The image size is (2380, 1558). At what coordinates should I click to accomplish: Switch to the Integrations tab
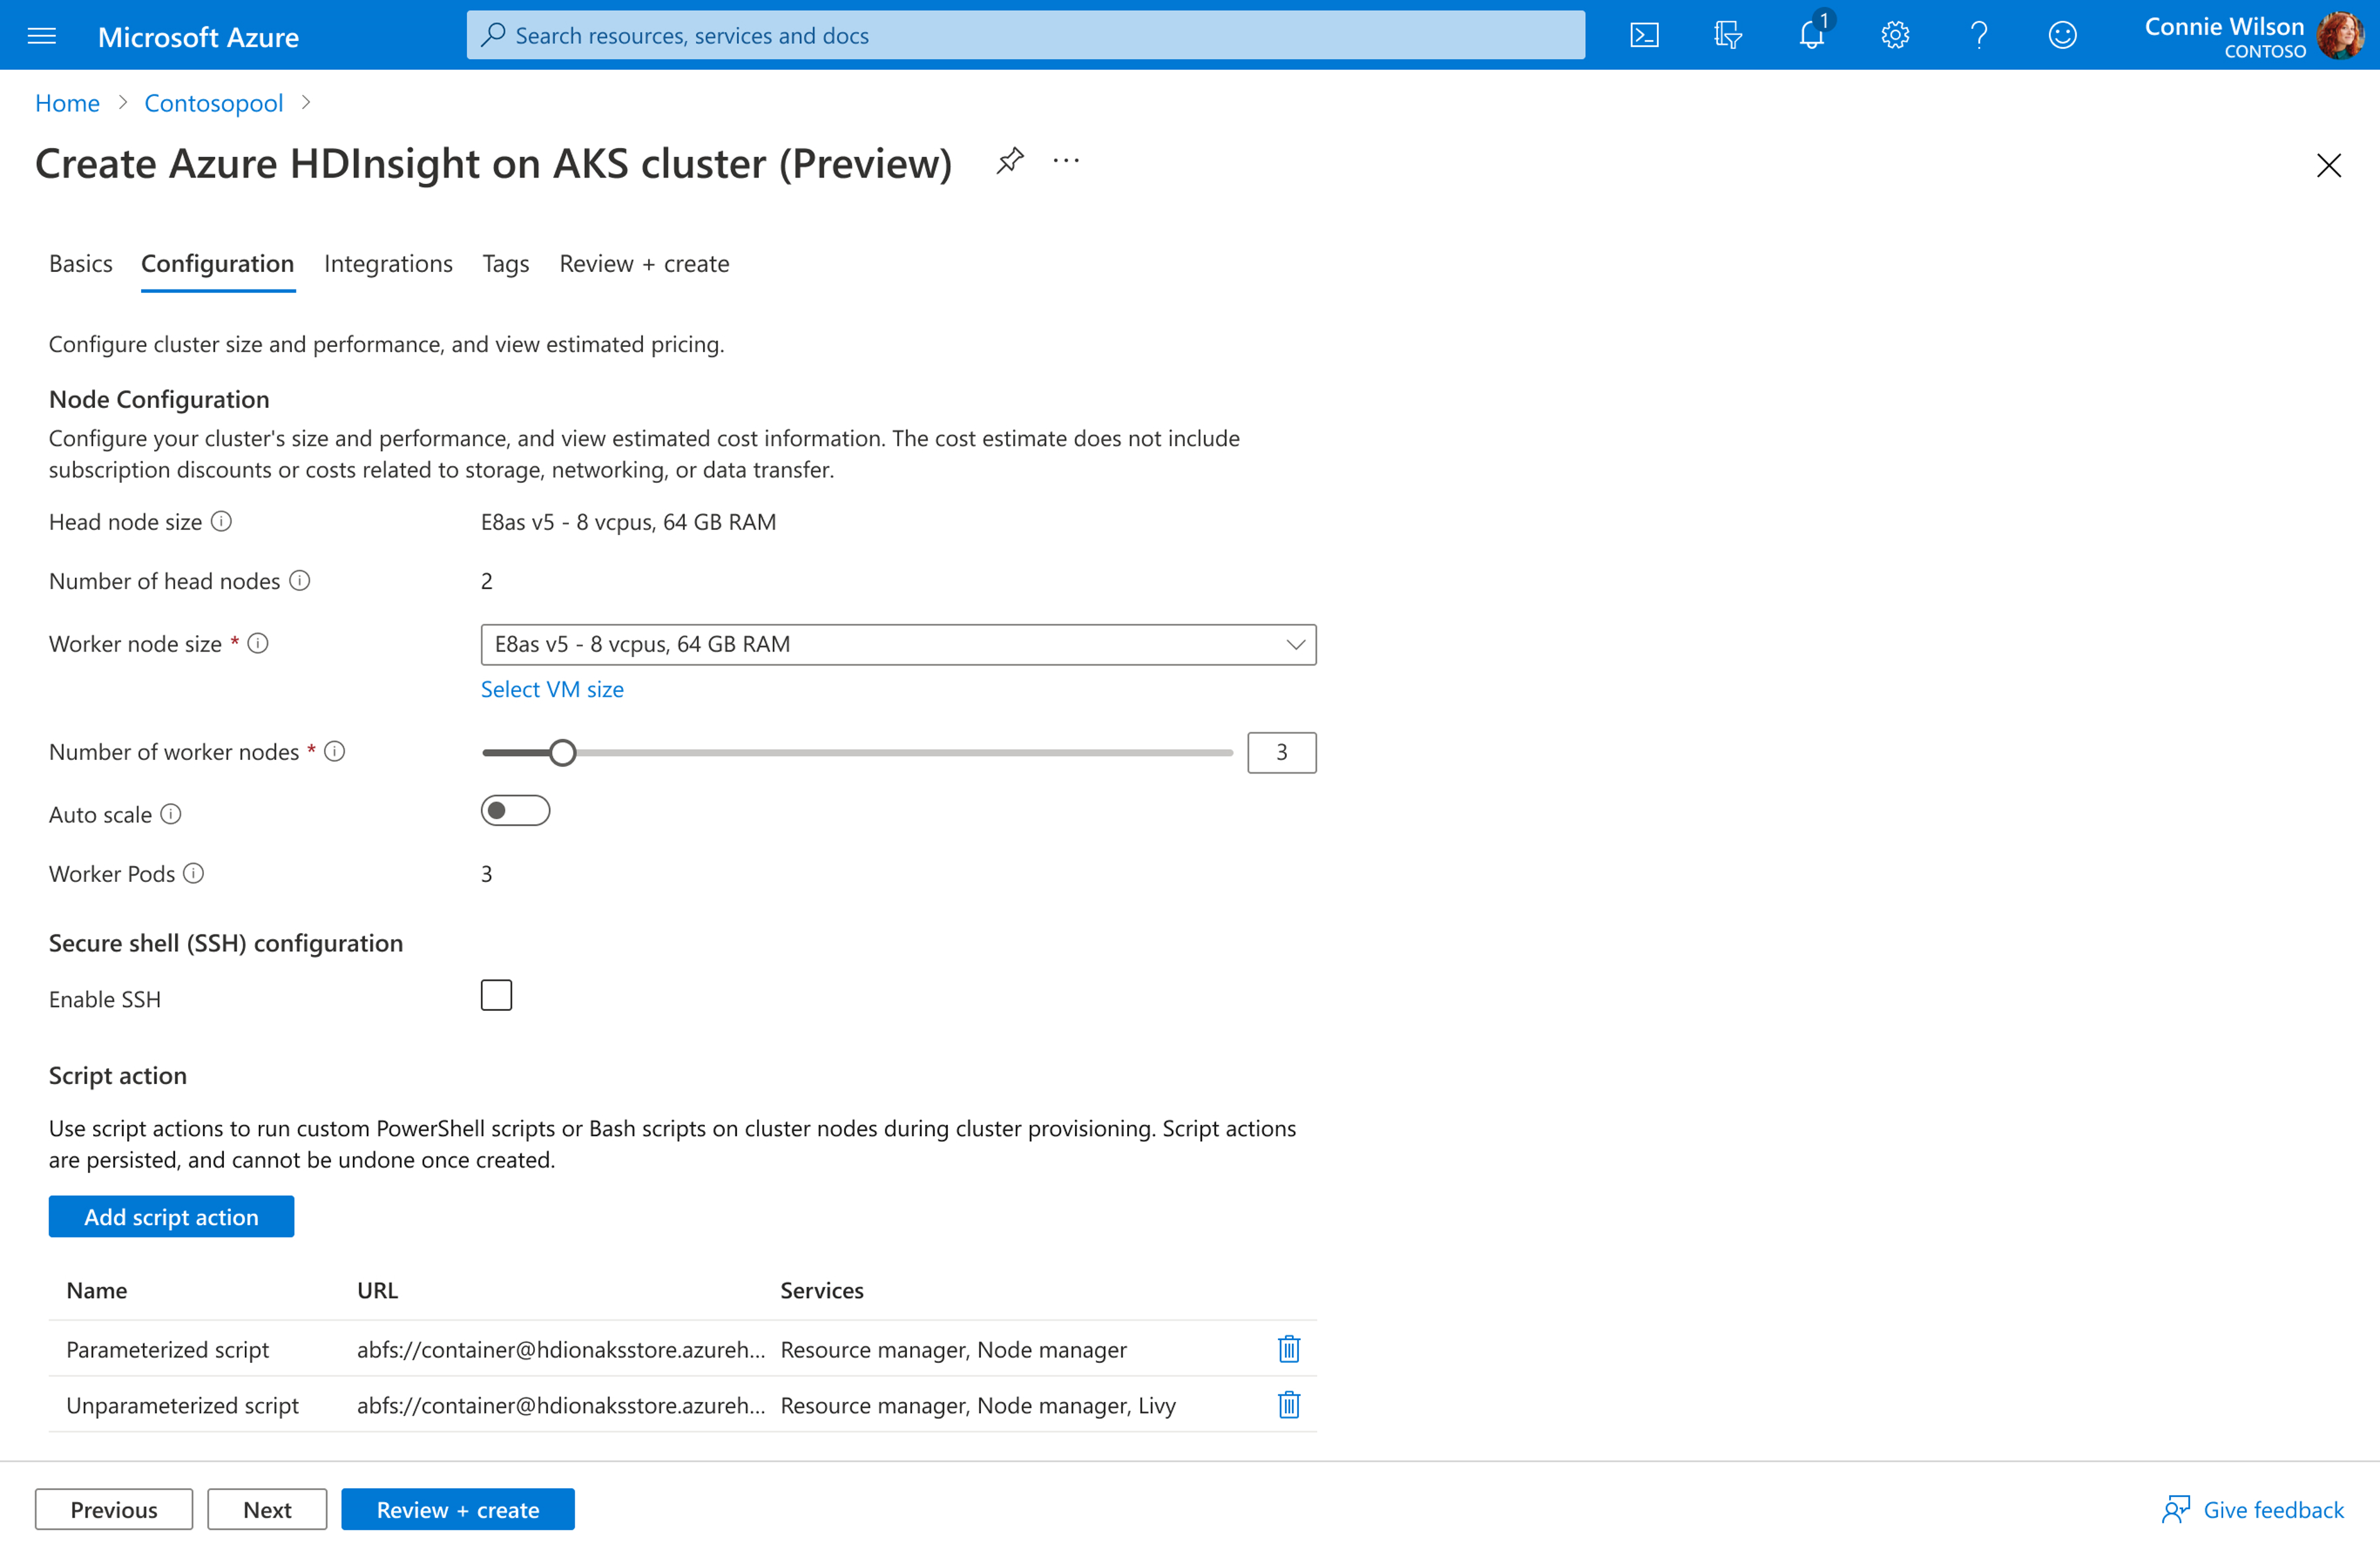pyautogui.click(x=388, y=264)
